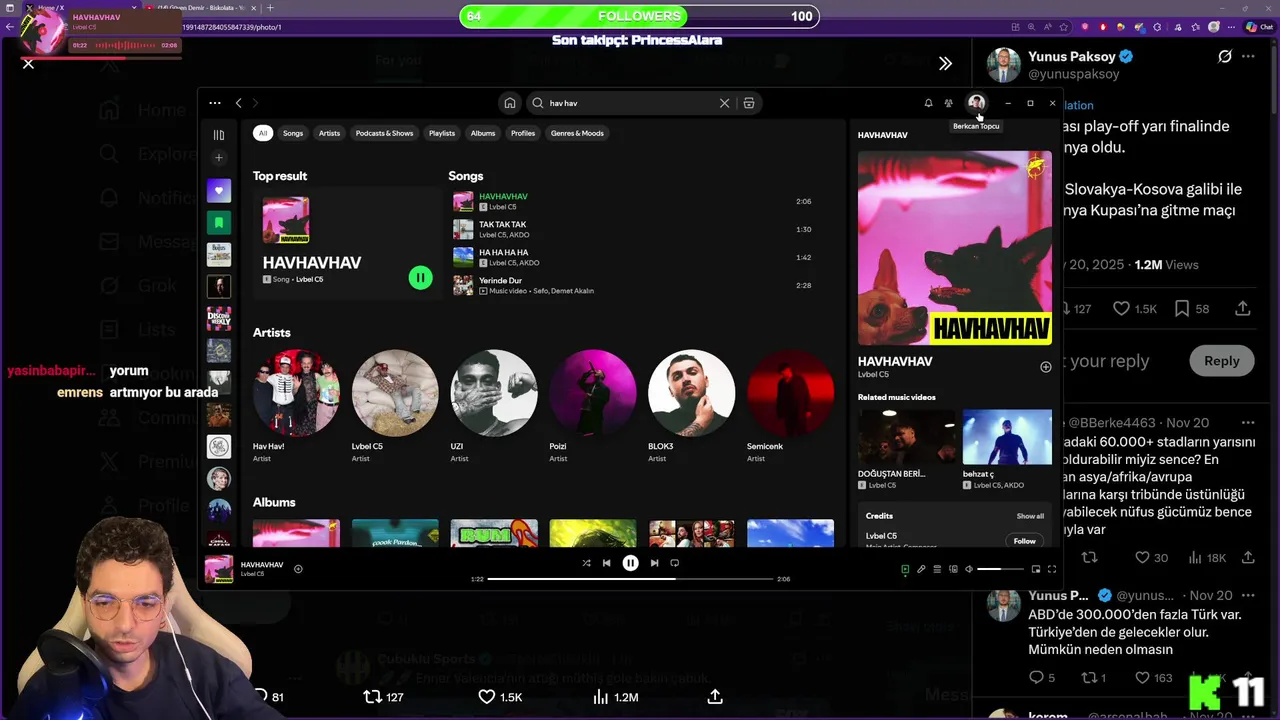This screenshot has height=720, width=1280.
Task: Clear the 'hav hav' search query
Action: pos(725,103)
